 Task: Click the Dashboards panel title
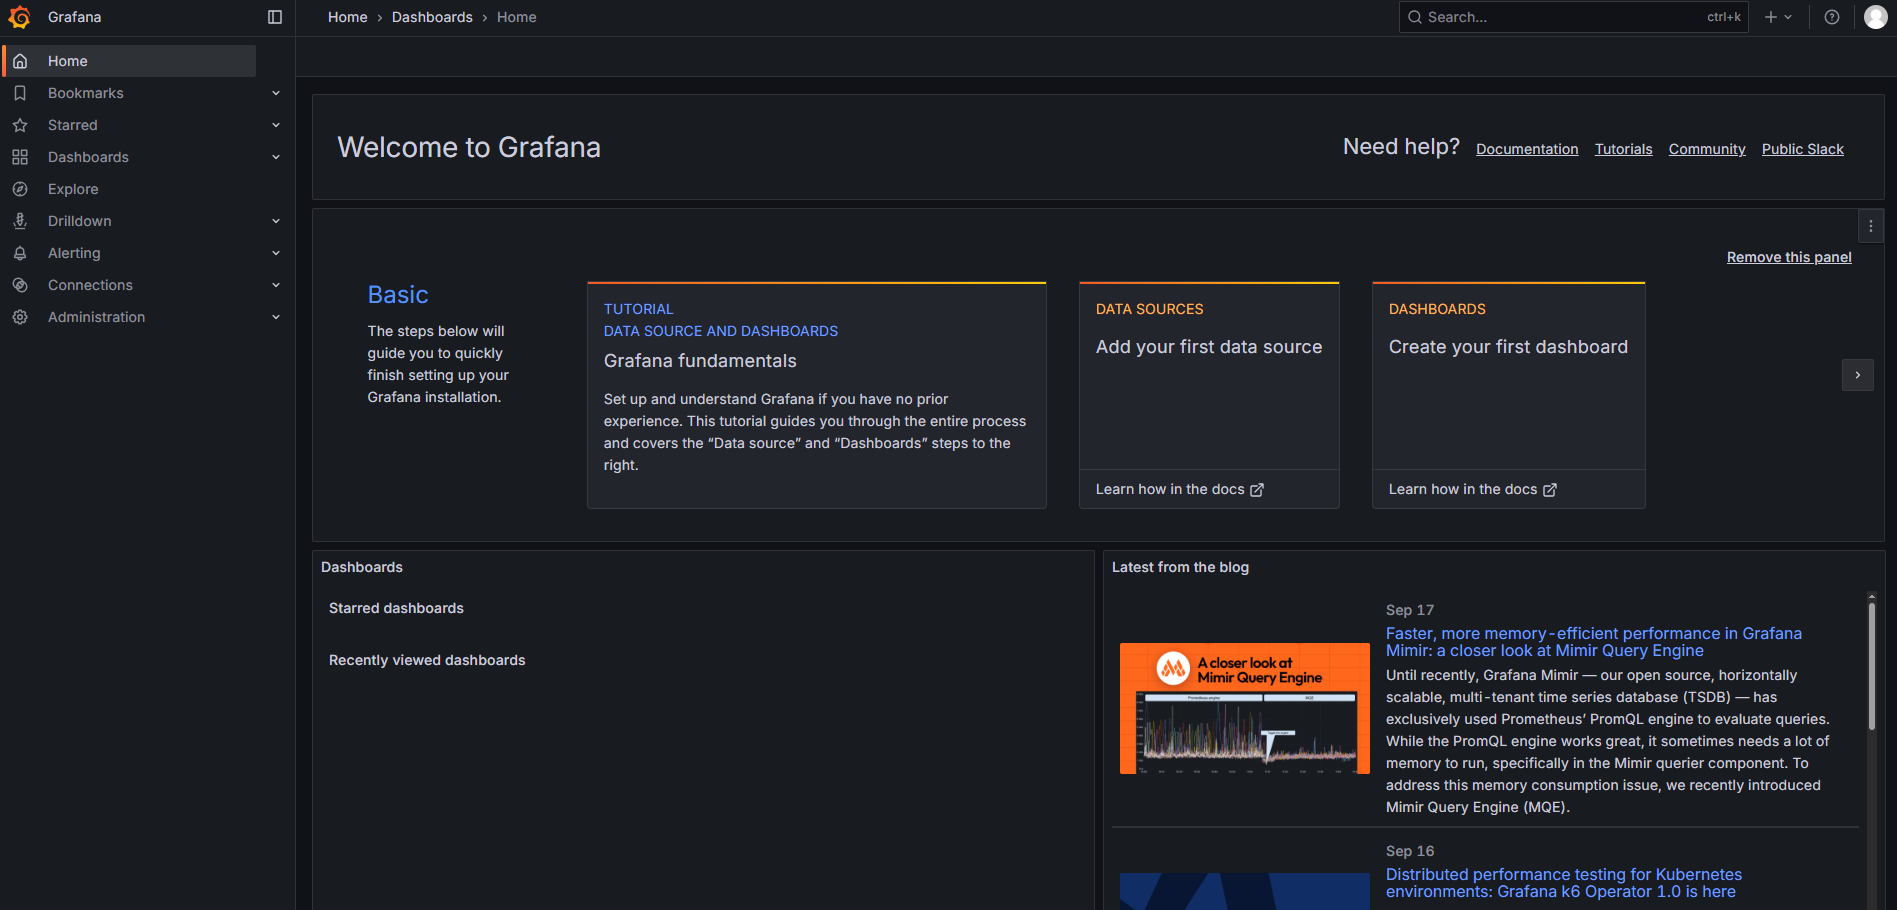[x=362, y=567]
